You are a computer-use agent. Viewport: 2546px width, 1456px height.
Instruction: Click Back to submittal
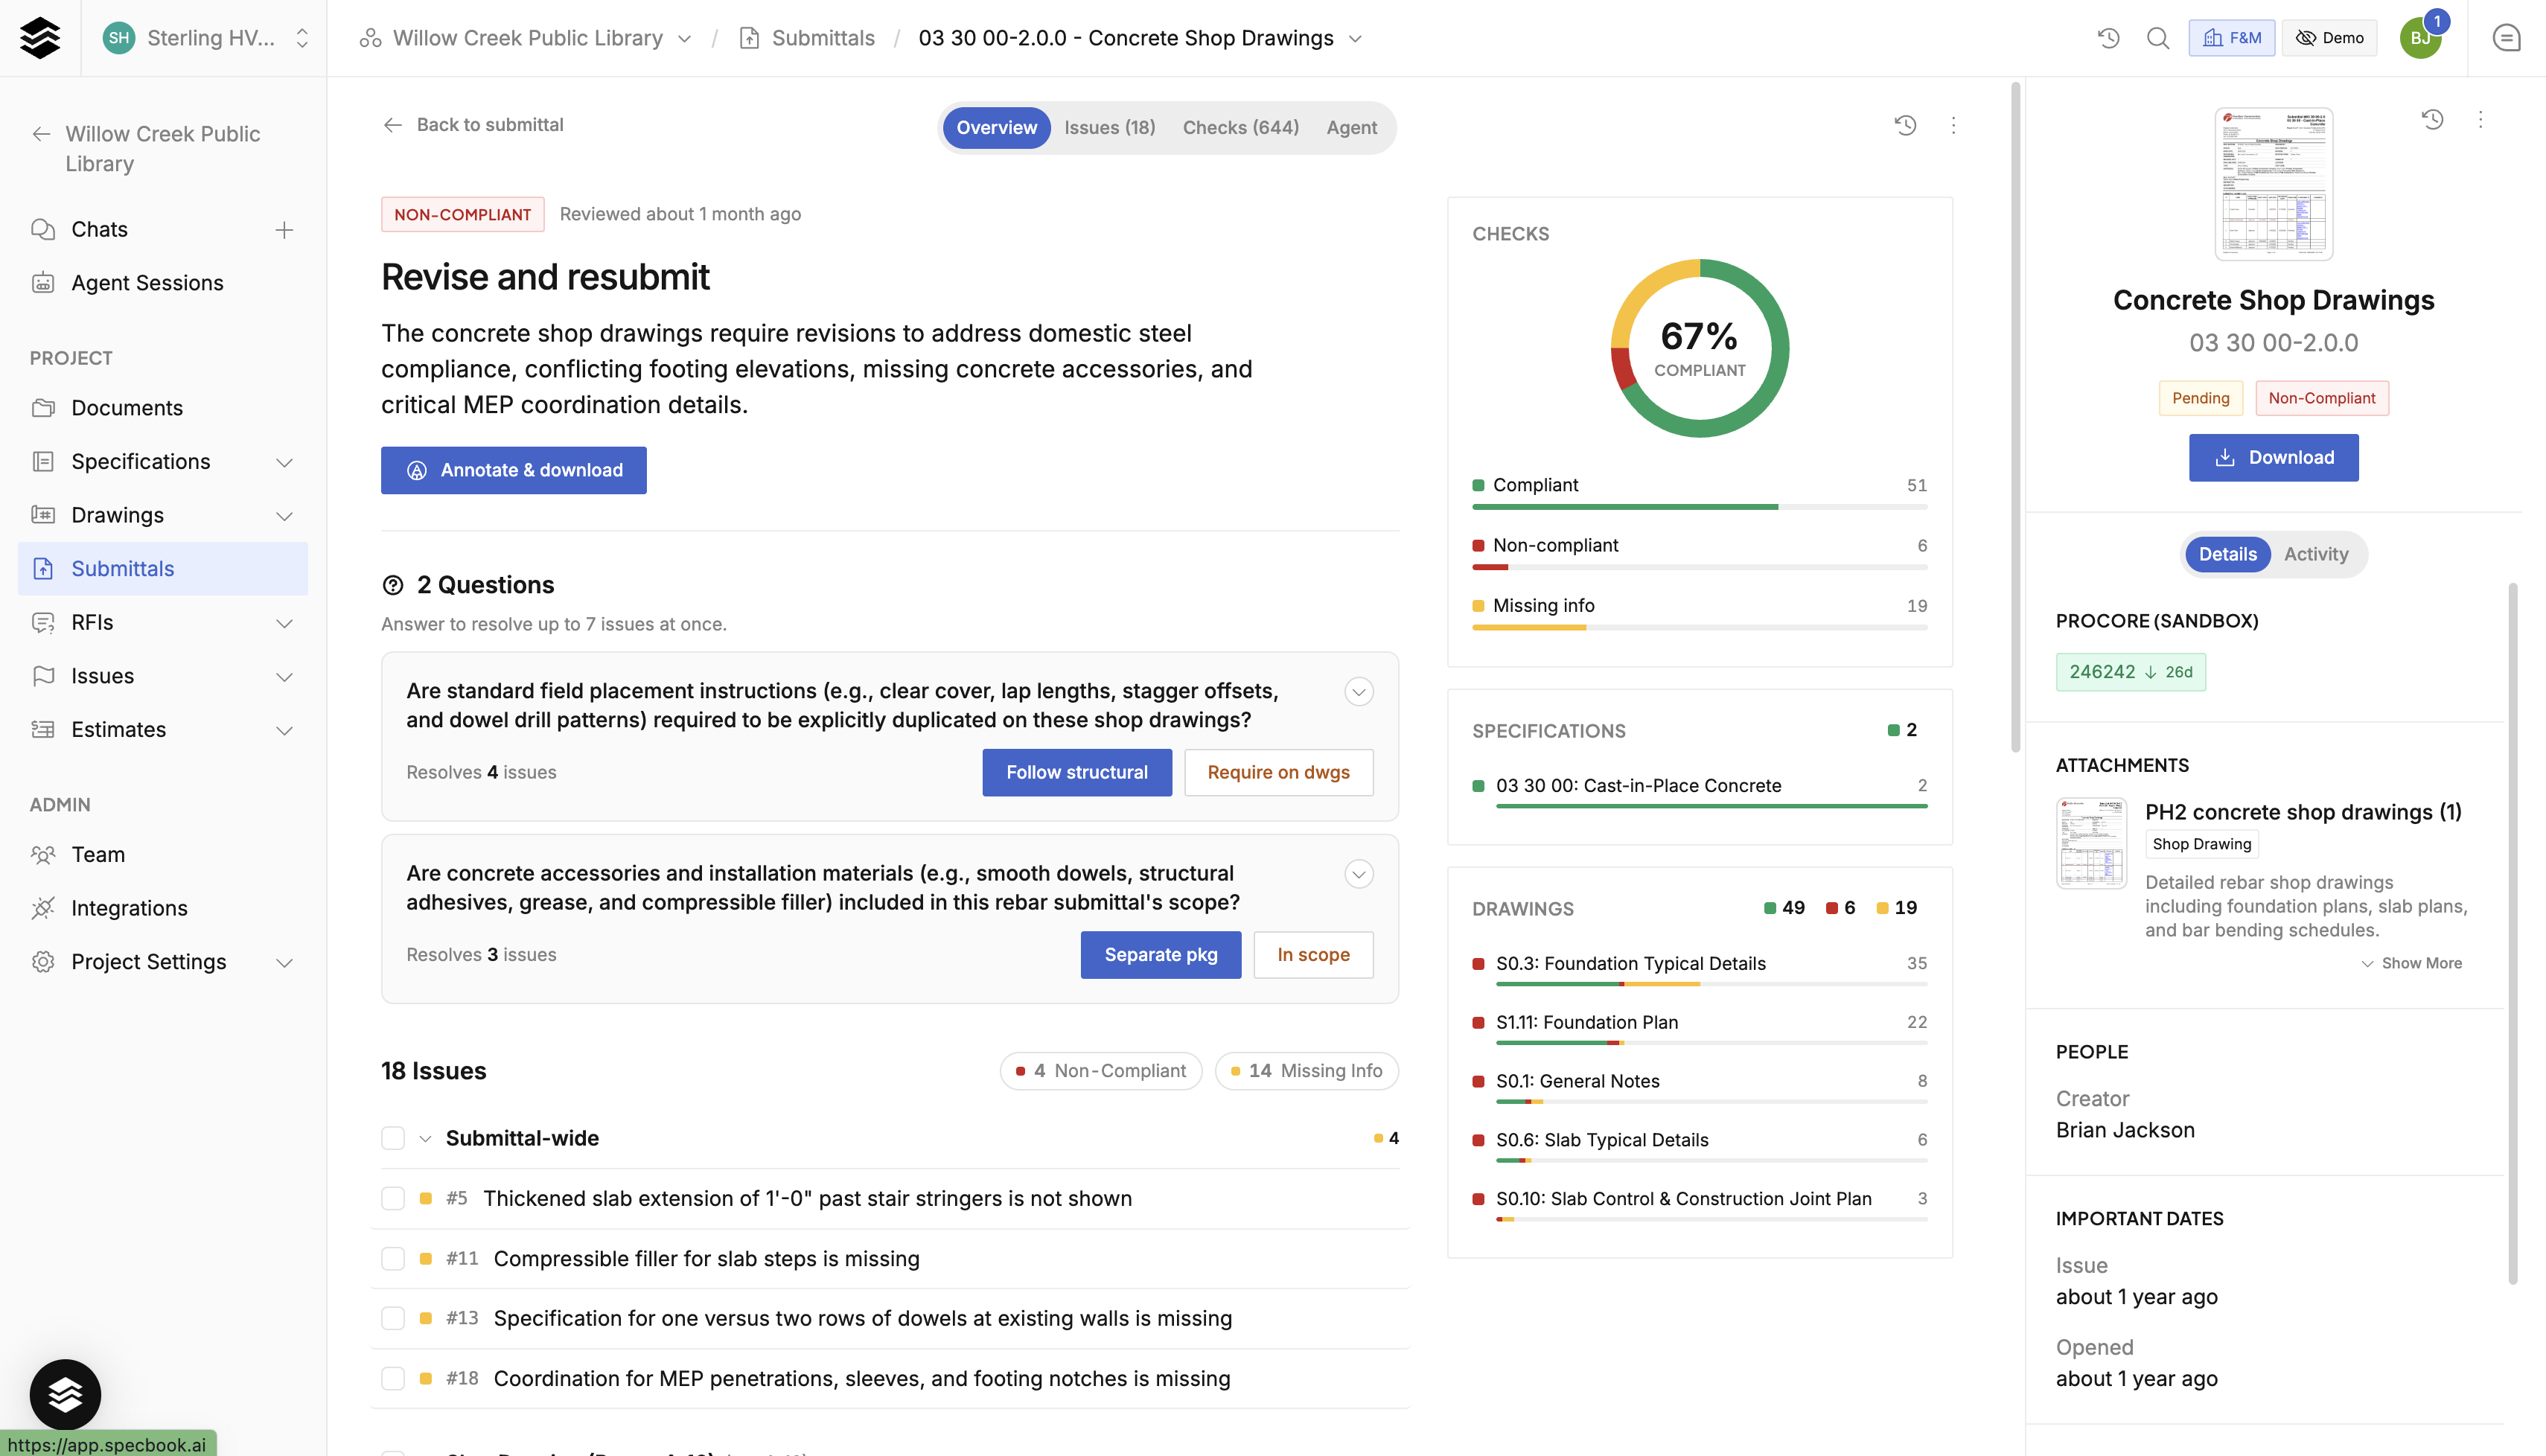pos(473,125)
